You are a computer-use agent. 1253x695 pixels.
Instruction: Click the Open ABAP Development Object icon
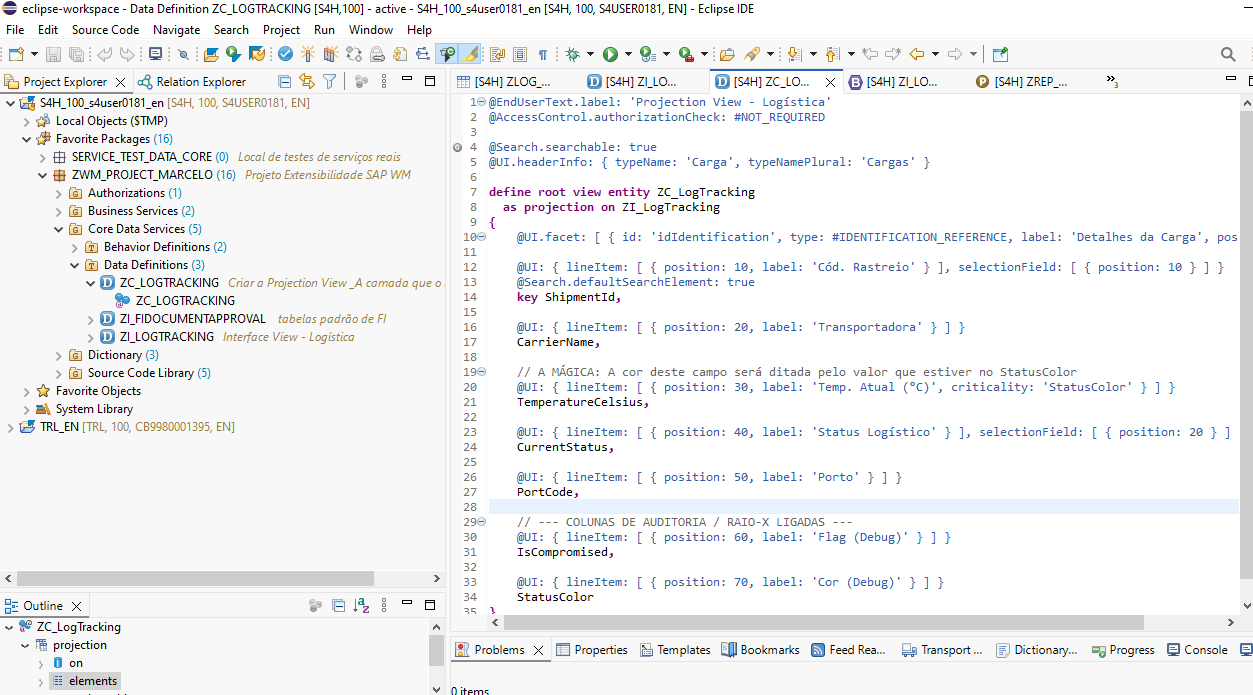[211, 54]
